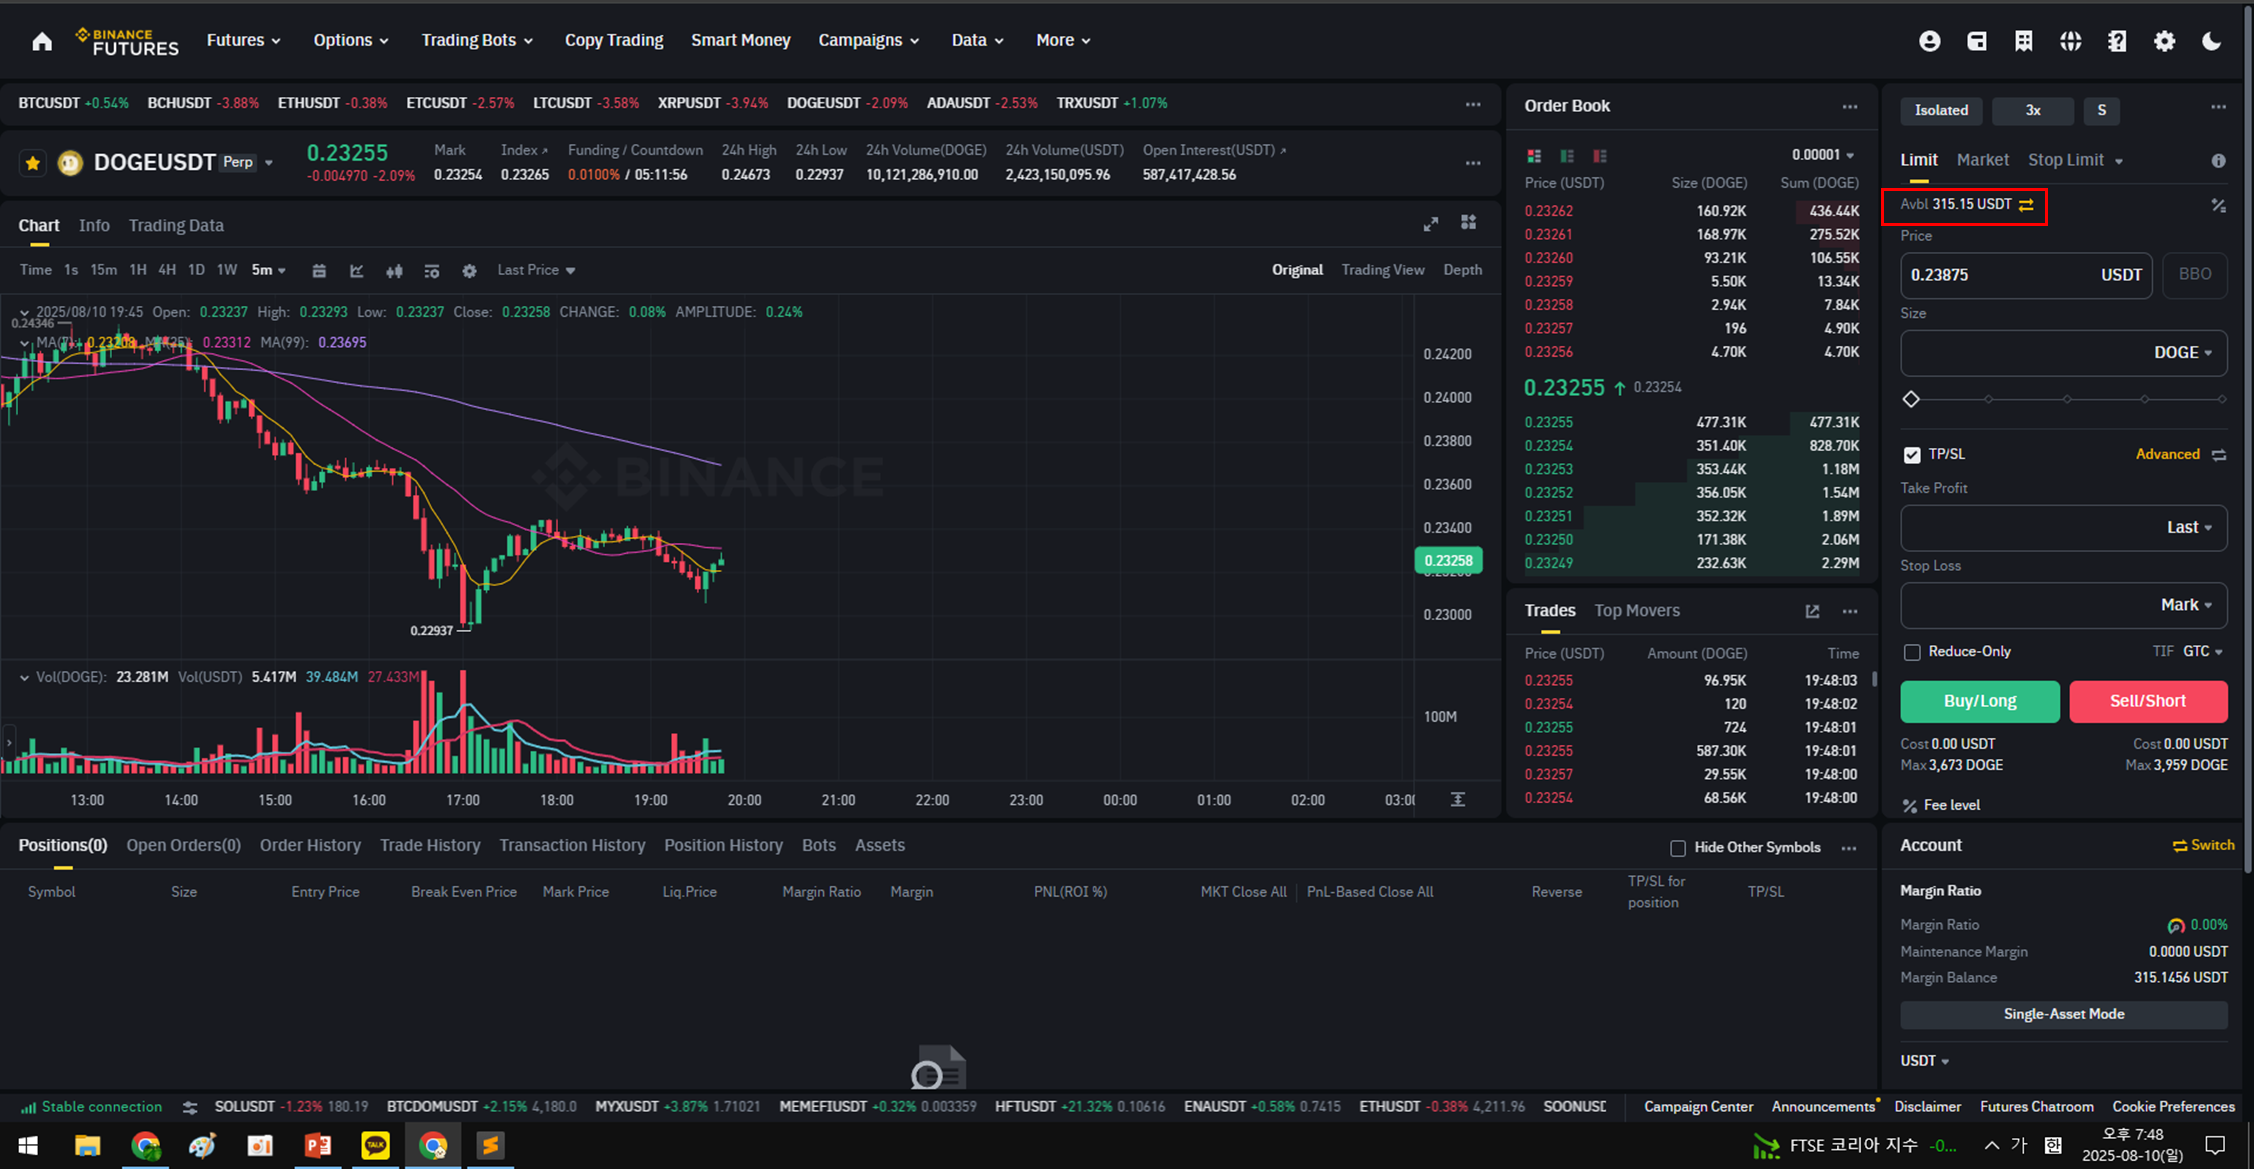Click the chart grid layout icon
The image size is (2254, 1169).
1468,223
